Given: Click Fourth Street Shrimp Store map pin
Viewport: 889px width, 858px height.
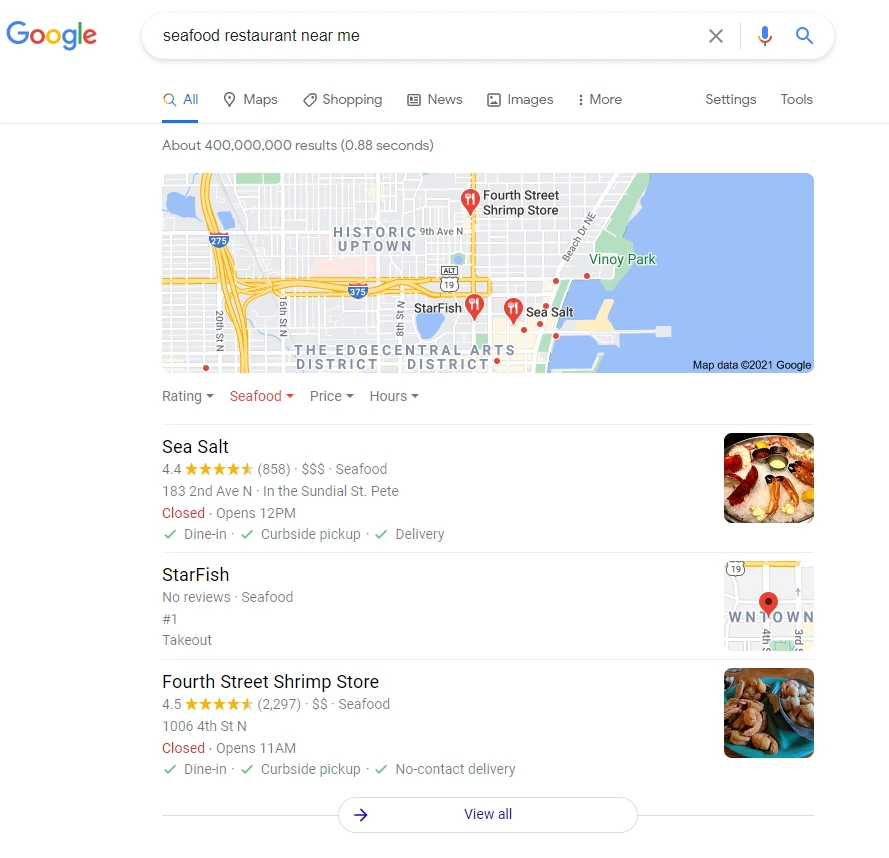Looking at the screenshot, I should click(469, 202).
